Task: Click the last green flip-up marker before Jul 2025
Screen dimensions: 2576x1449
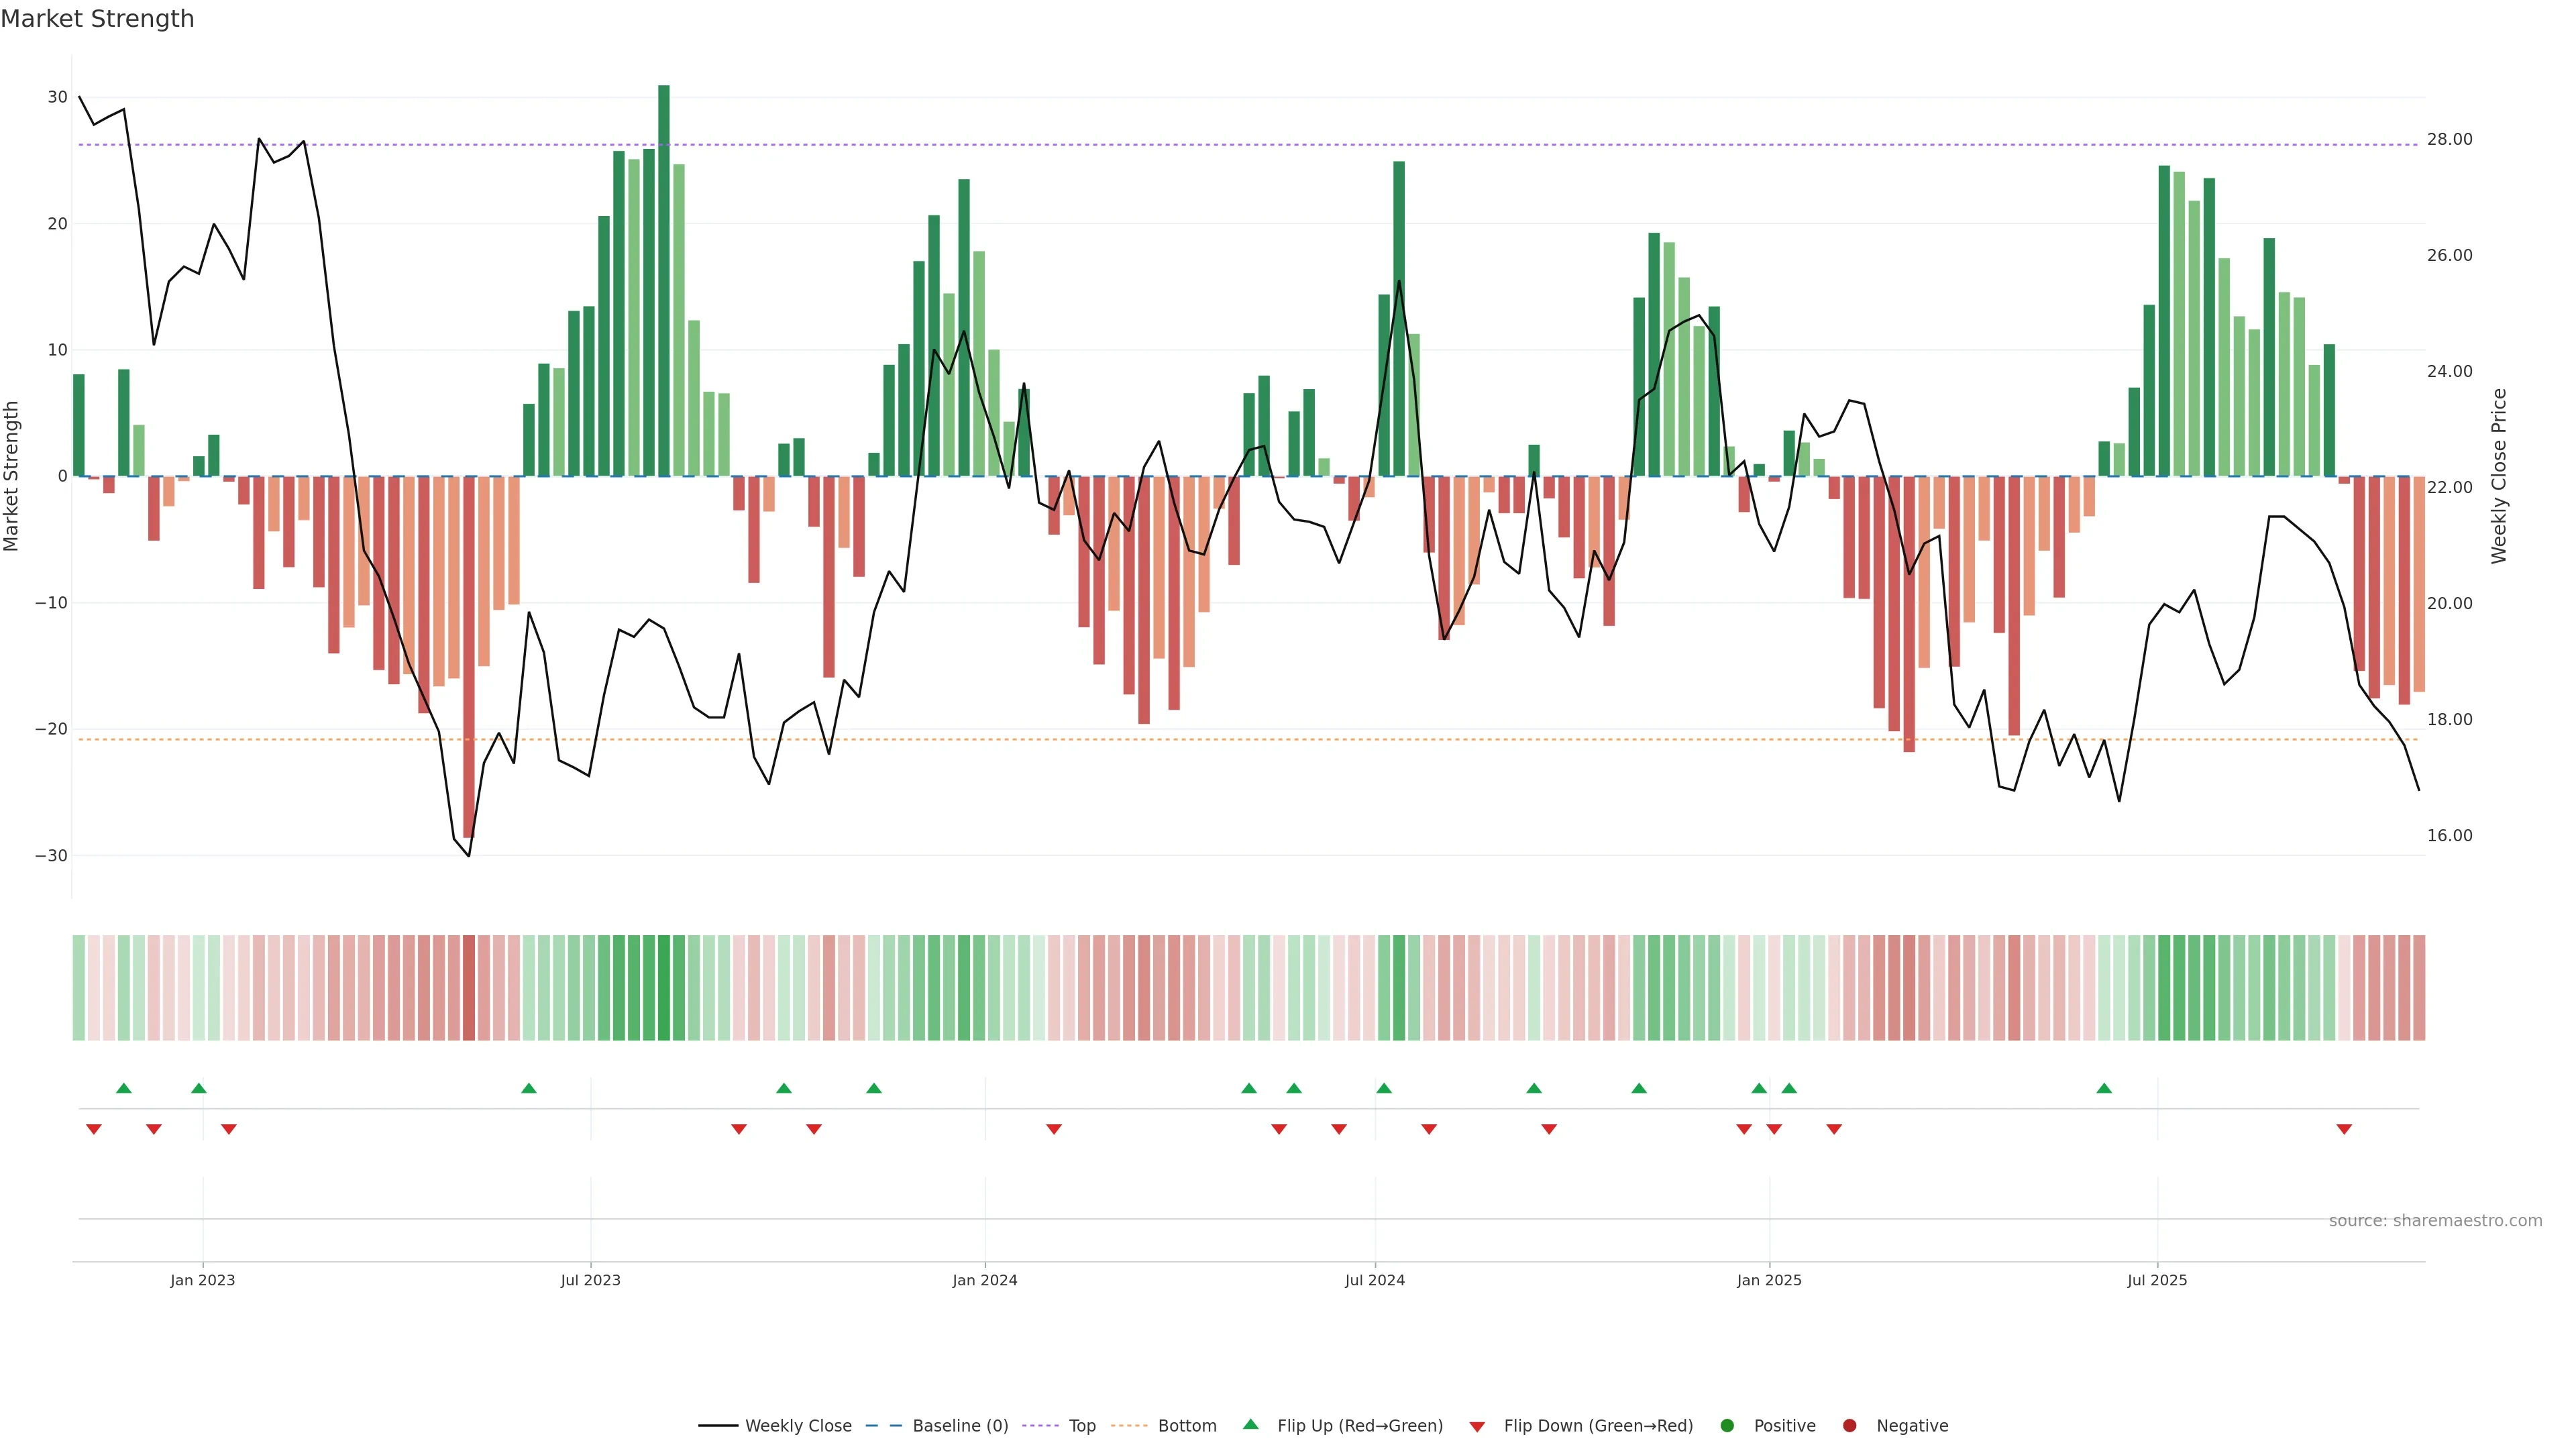Action: coord(2104,1088)
